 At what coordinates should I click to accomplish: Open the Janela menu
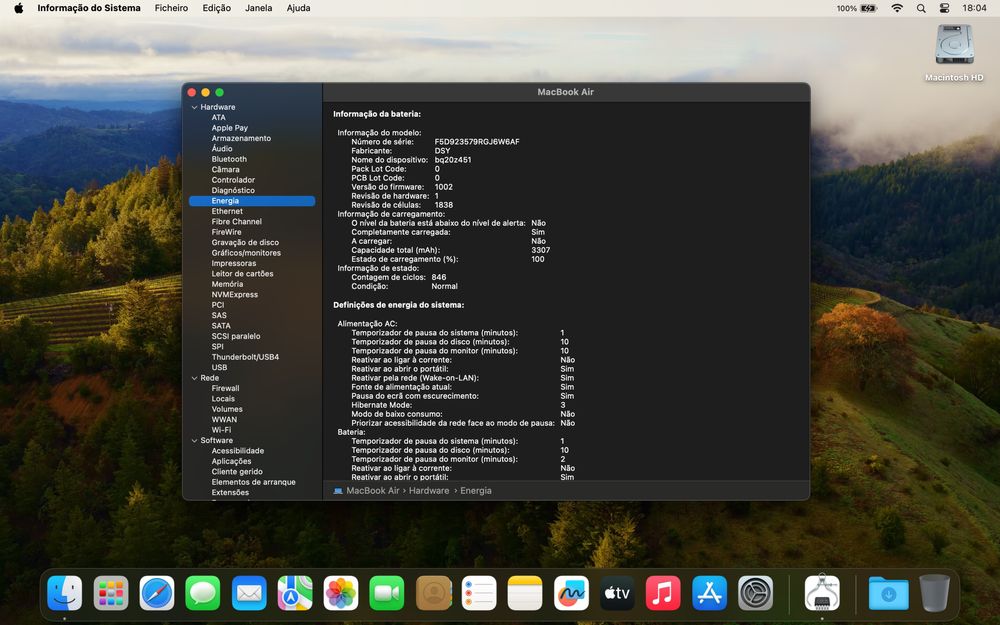tap(258, 8)
